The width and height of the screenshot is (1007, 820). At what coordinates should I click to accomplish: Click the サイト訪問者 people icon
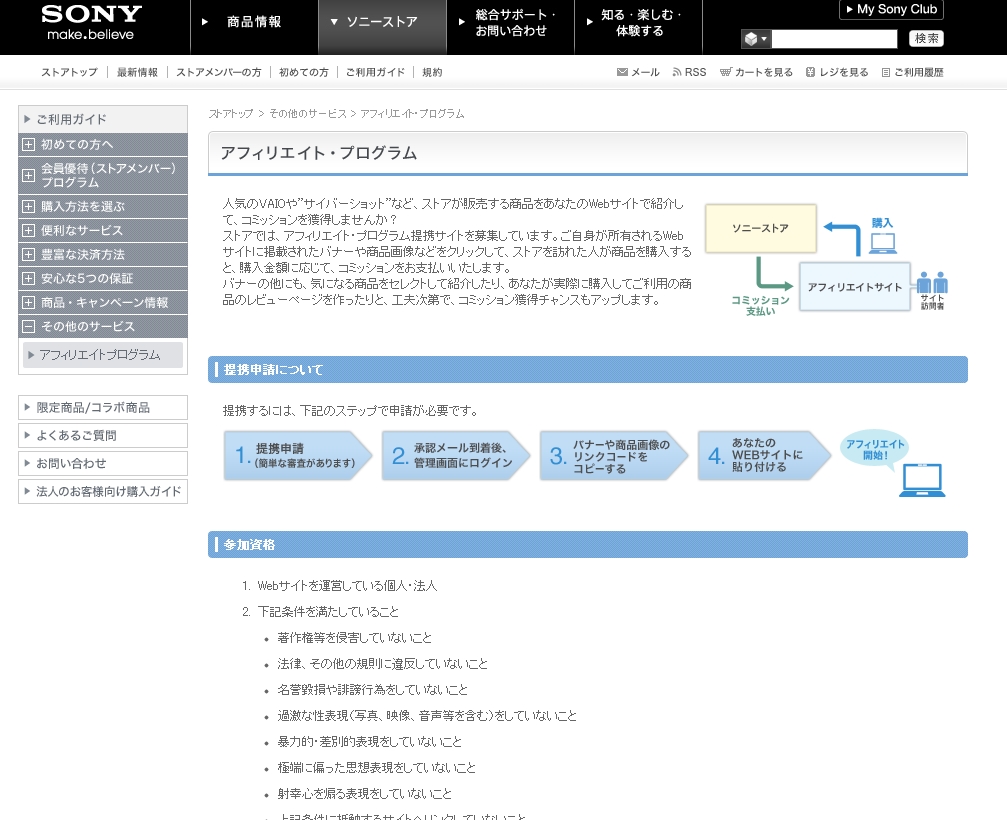click(x=933, y=283)
